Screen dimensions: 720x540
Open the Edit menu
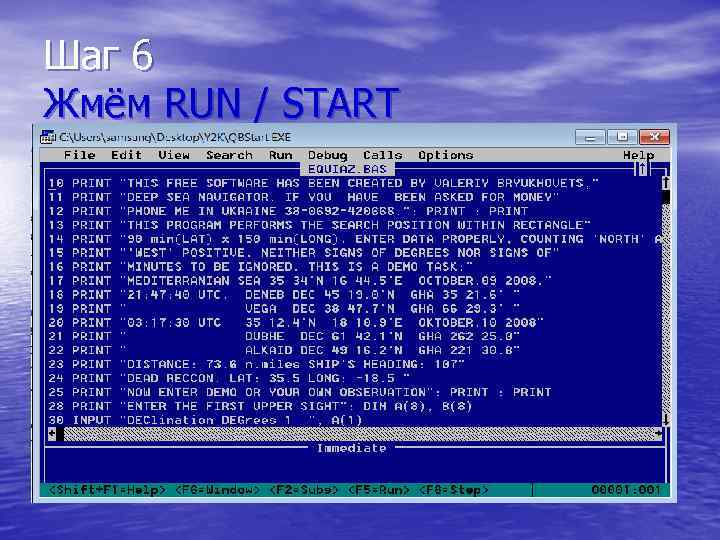pyautogui.click(x=127, y=155)
